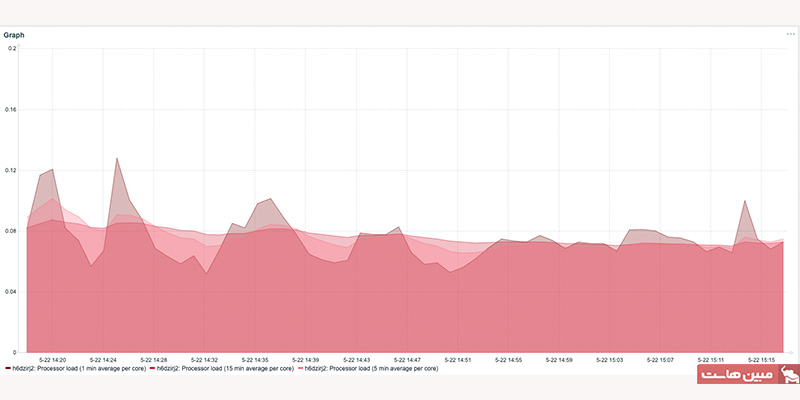
Task: Click the Graph widget title
Action: point(14,35)
